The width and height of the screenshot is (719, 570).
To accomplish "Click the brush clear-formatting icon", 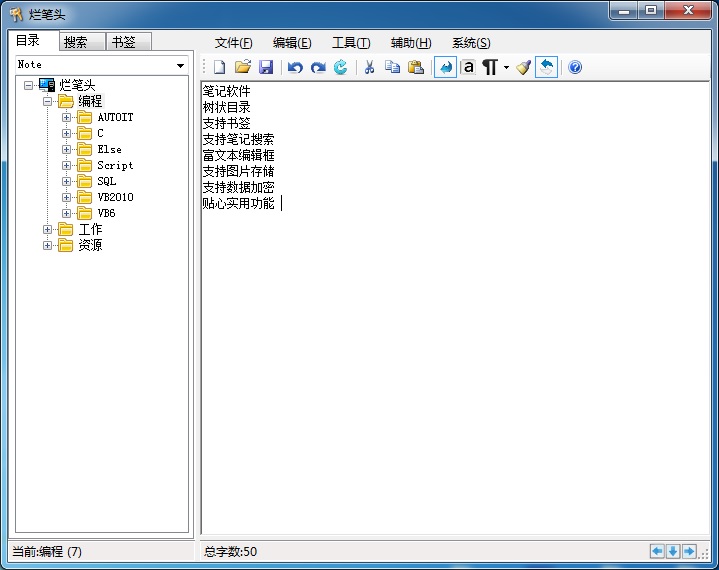I will 523,67.
